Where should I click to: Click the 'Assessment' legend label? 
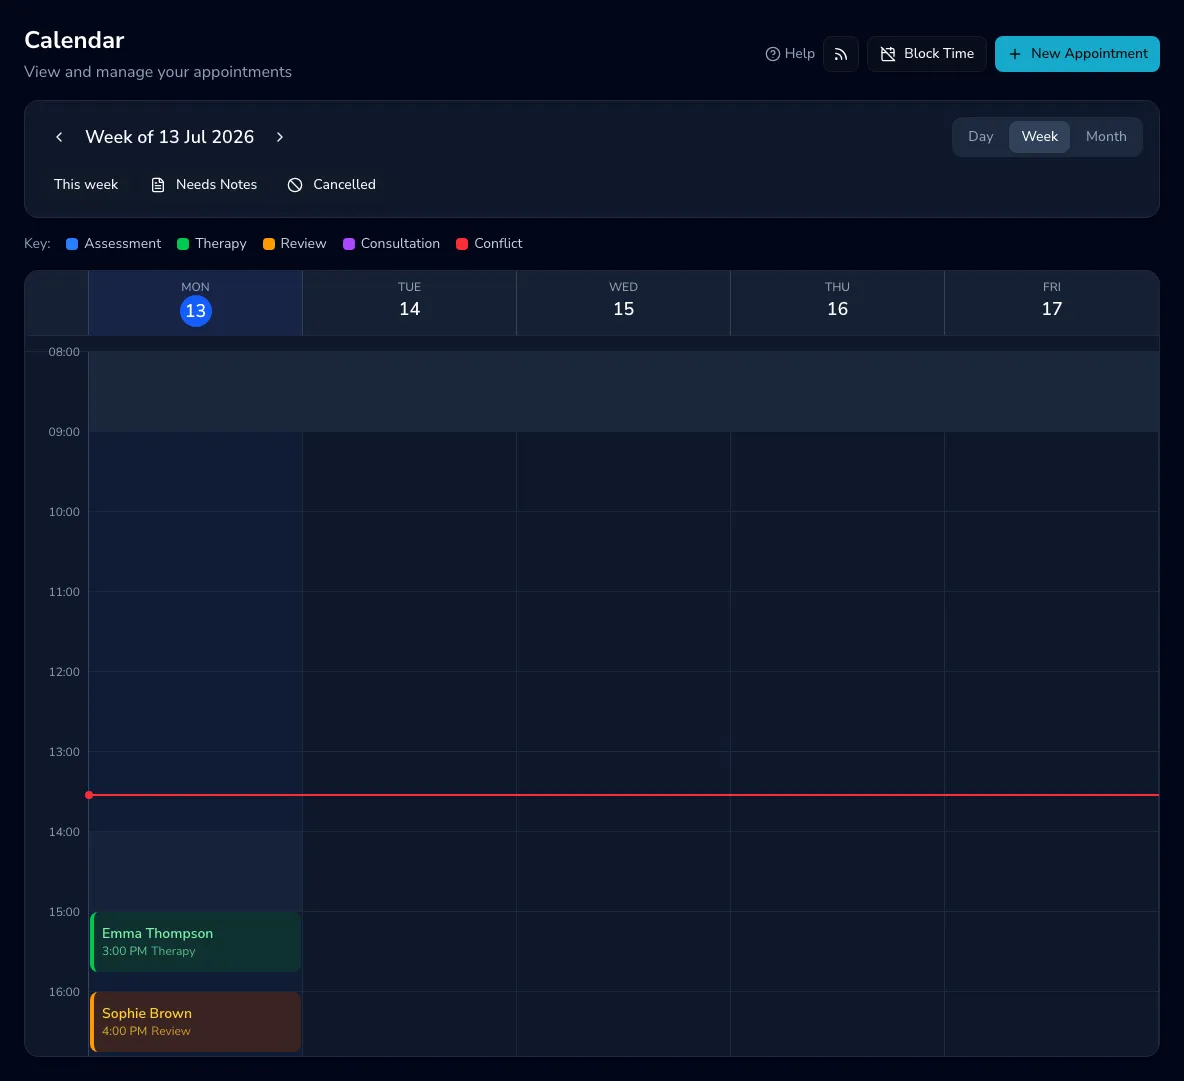coord(123,244)
